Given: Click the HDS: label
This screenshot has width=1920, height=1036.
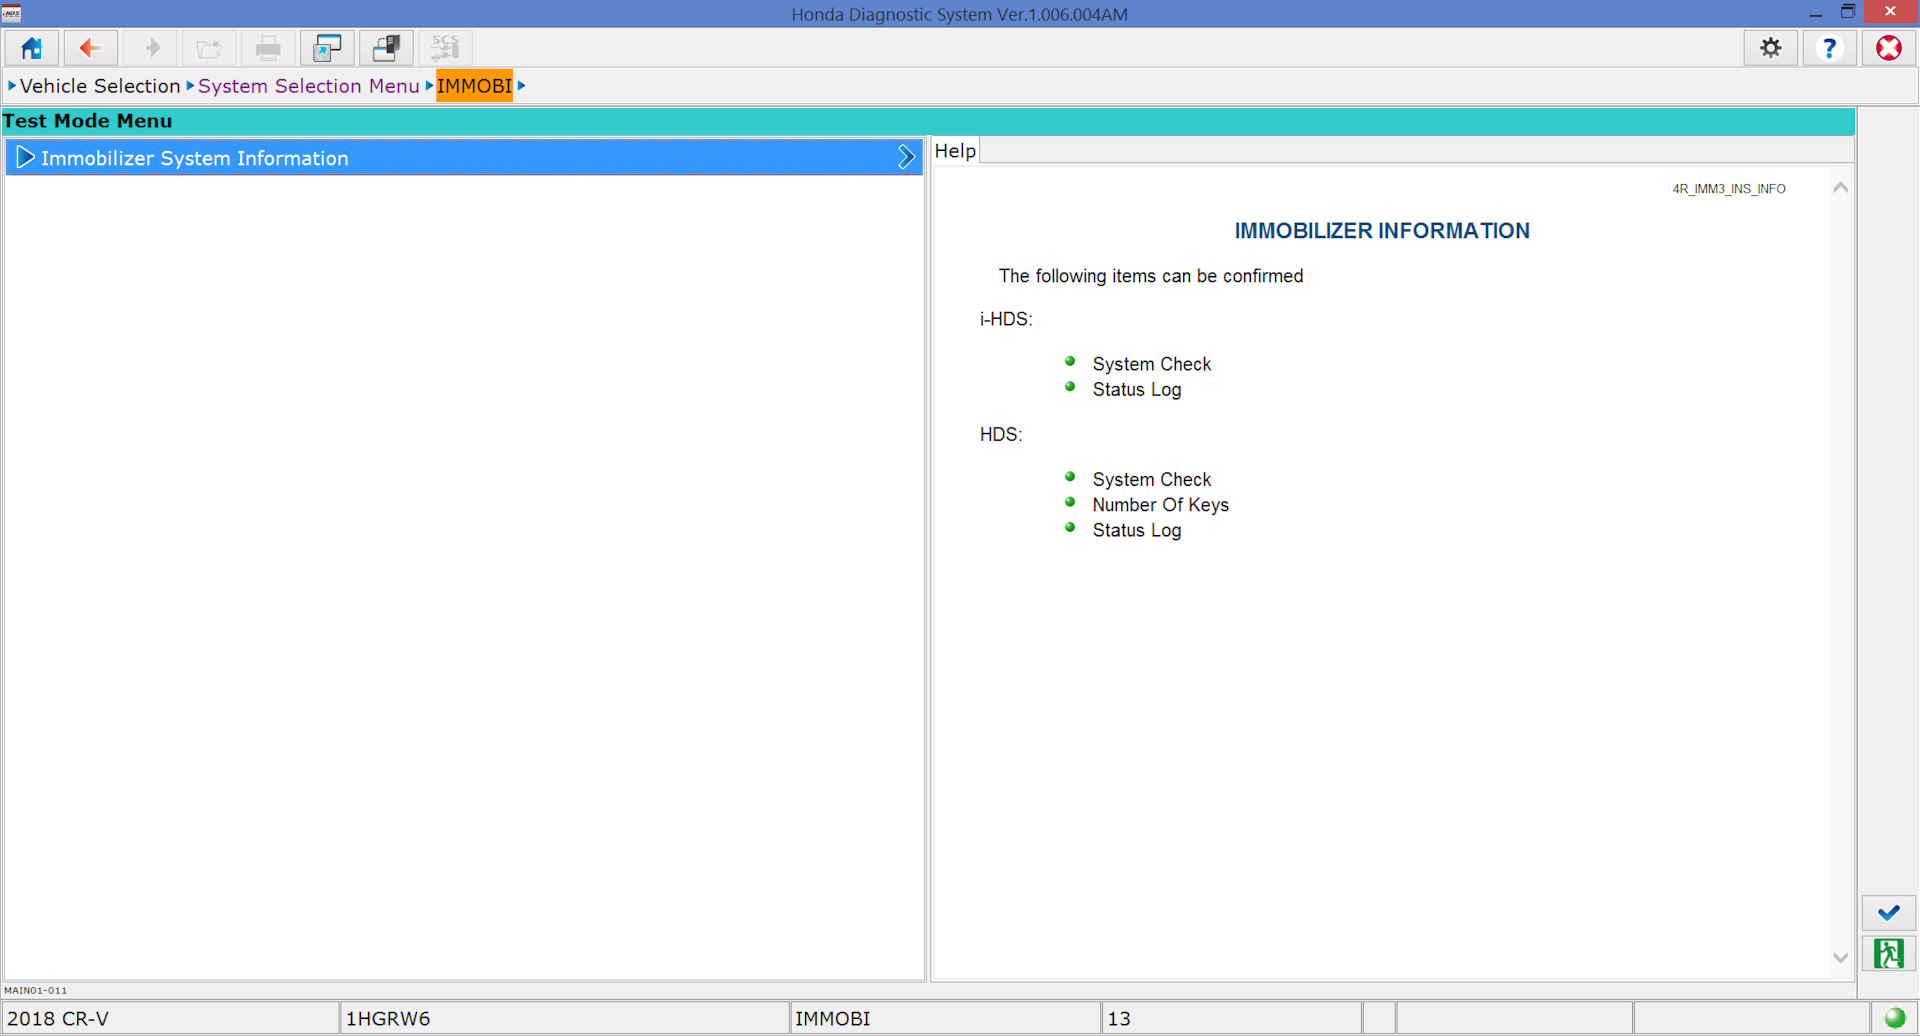Looking at the screenshot, I should pos(1001,435).
